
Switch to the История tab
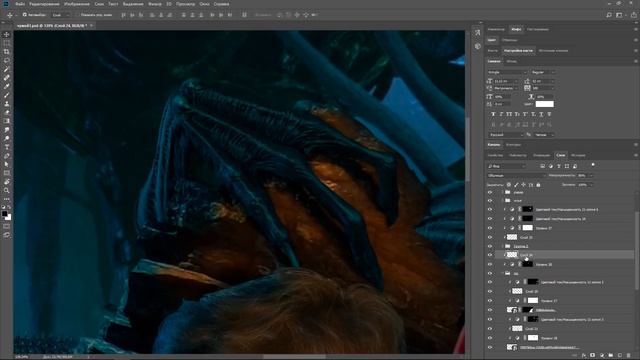click(578, 156)
